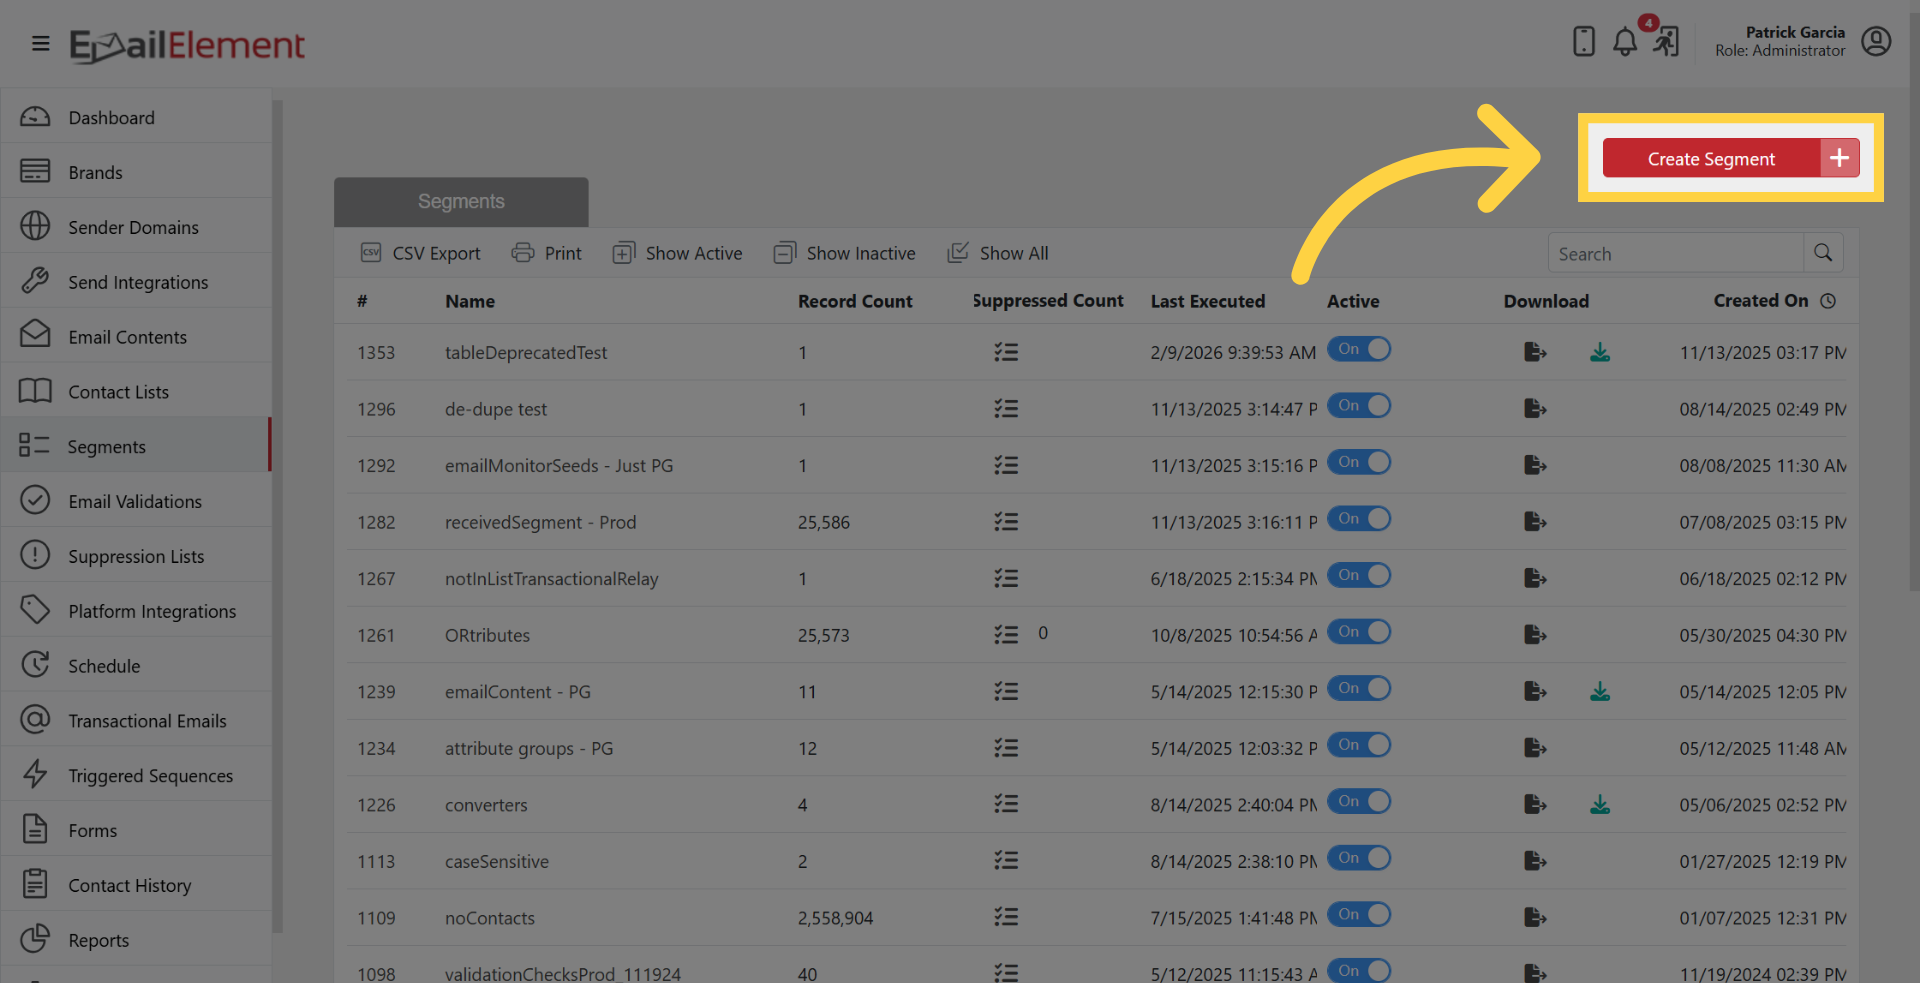Screen dimensions: 1920x983
Task: Click the Search input field
Action: point(1676,253)
